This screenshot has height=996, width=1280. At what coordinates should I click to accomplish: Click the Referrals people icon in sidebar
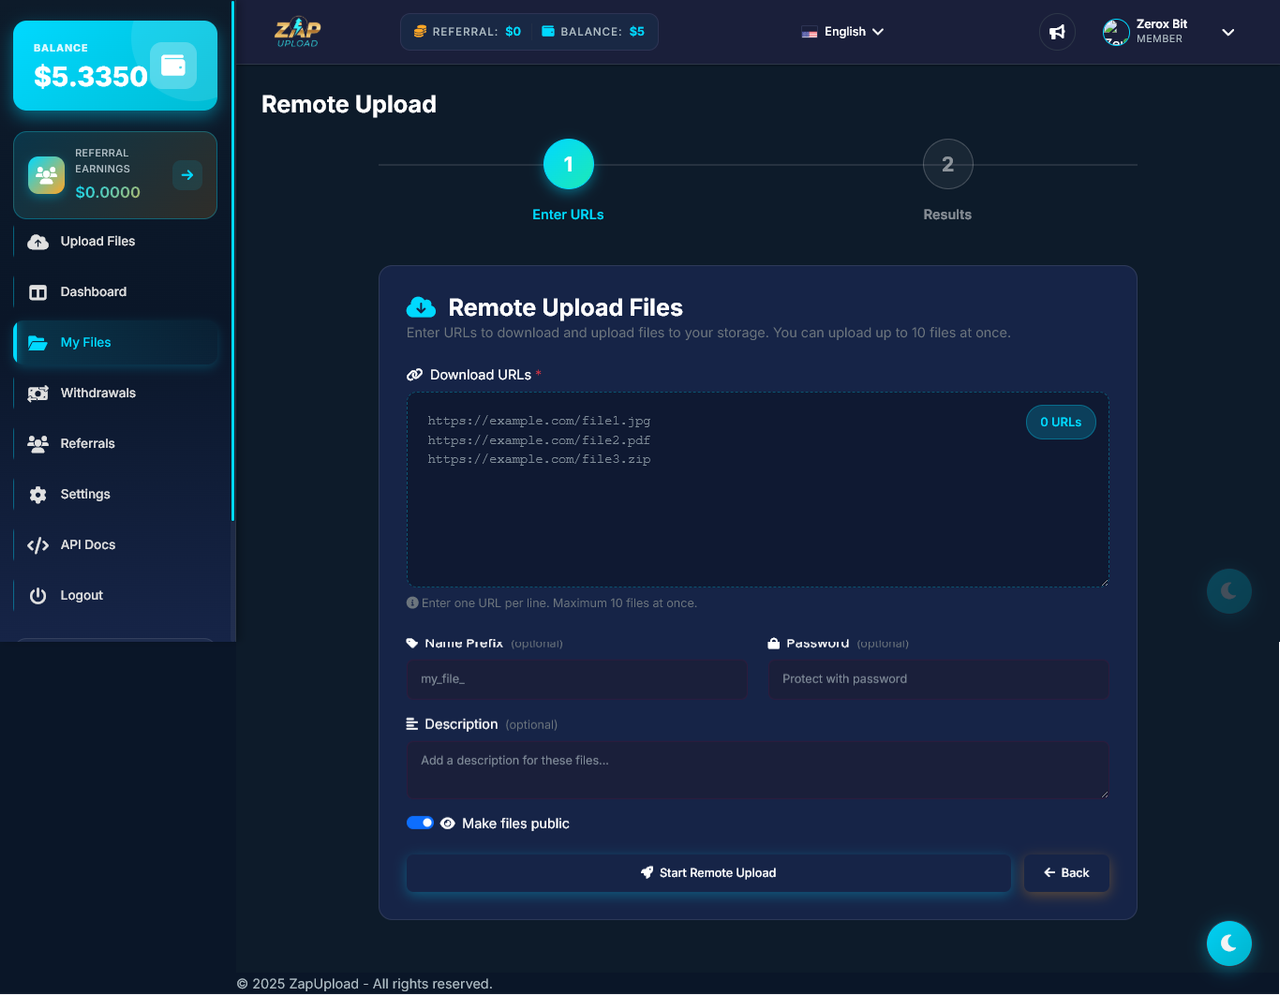38,444
